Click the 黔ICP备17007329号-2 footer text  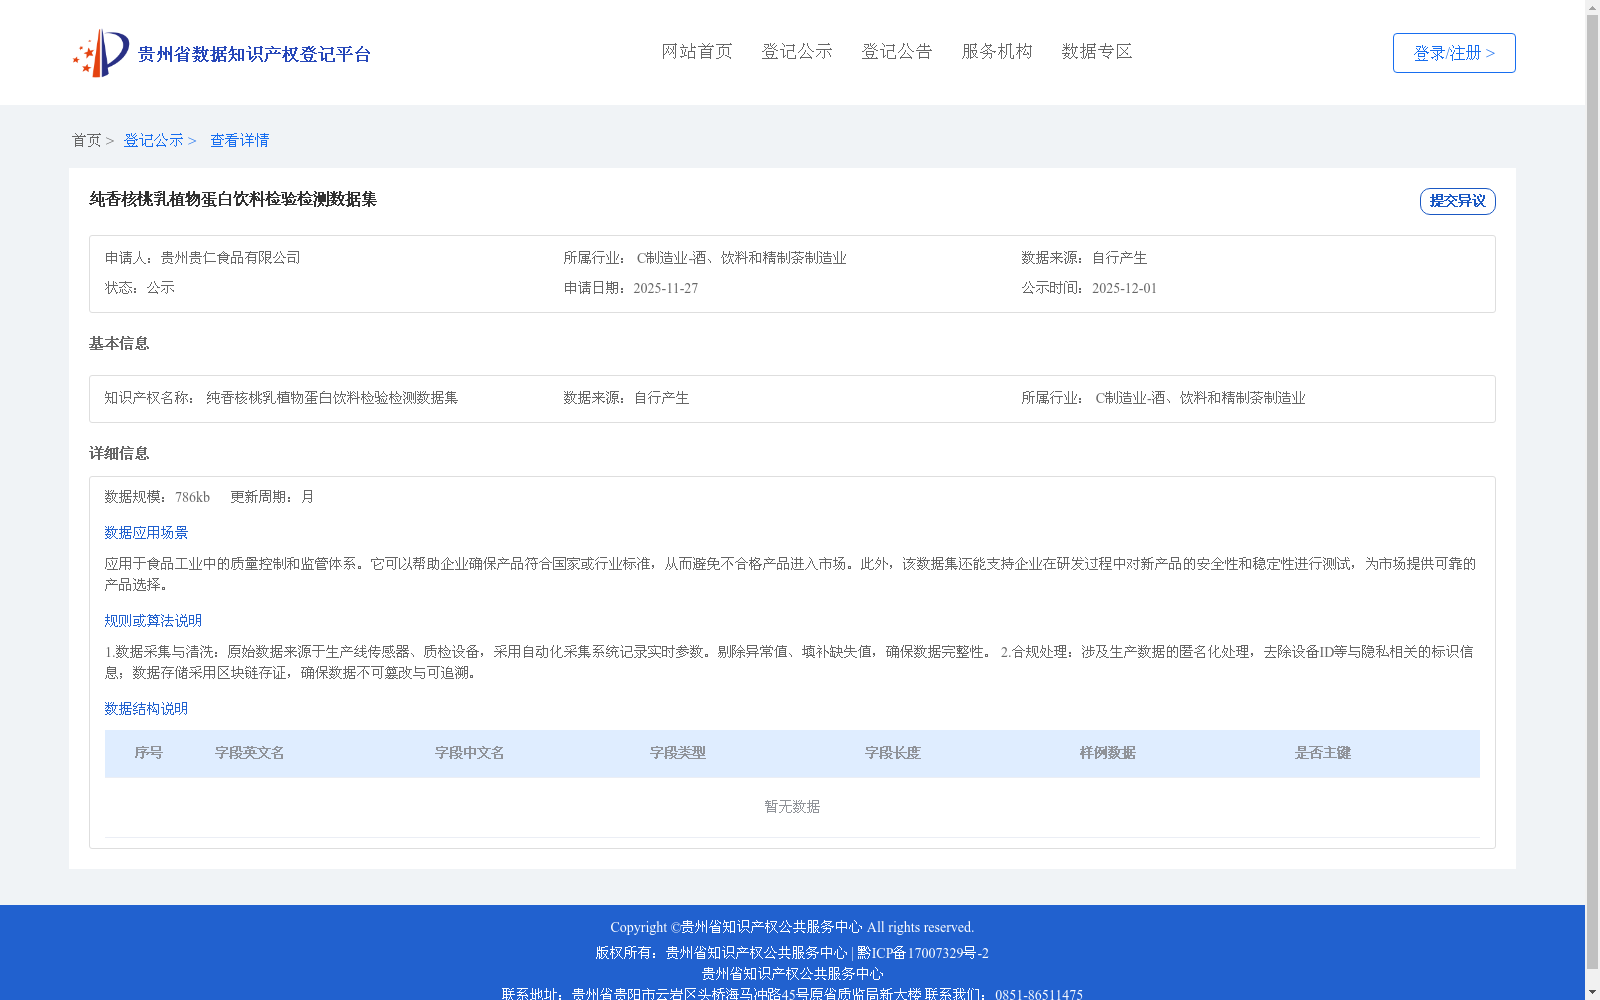pyautogui.click(x=923, y=953)
